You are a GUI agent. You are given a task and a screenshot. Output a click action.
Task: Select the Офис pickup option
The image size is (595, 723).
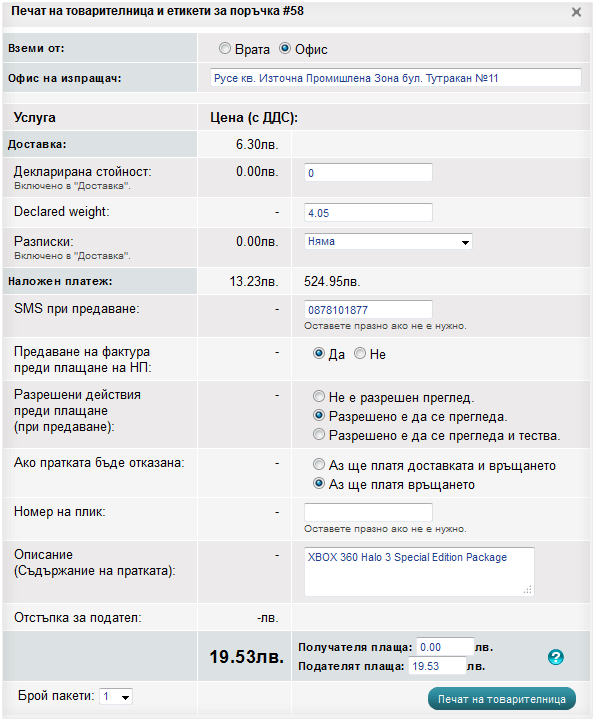285,48
